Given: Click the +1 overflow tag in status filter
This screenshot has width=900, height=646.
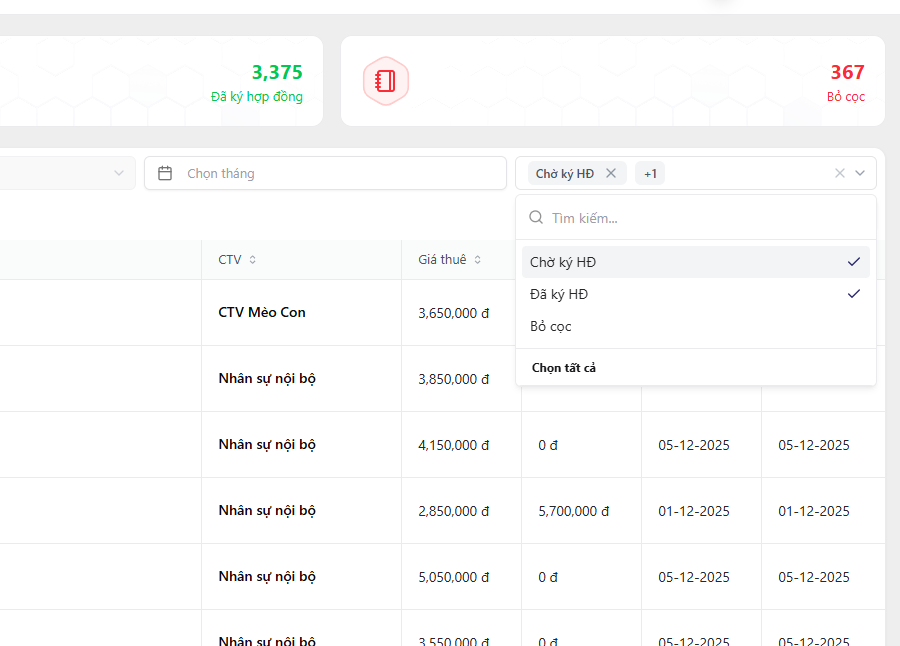Looking at the screenshot, I should coord(650,173).
